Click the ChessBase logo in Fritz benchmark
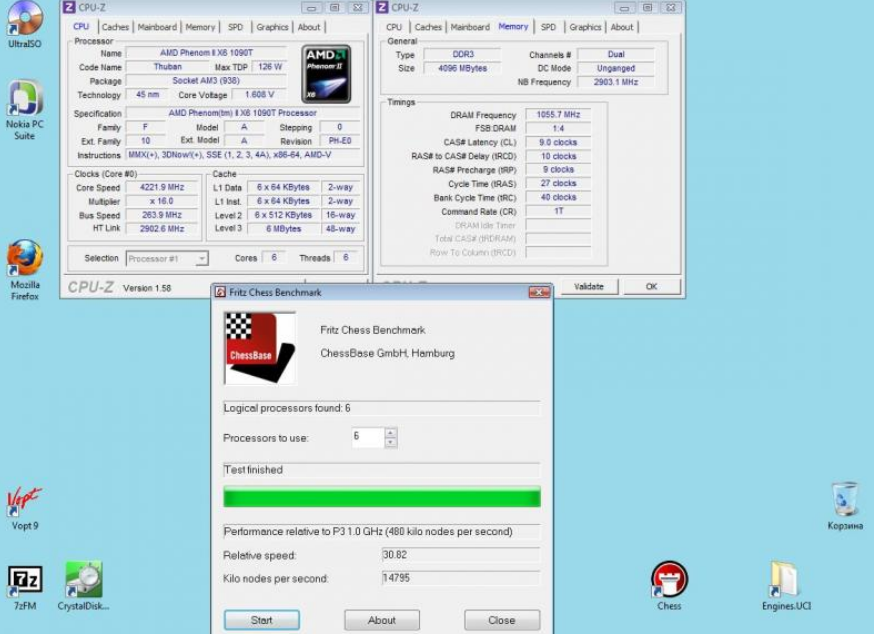Viewport: 874px width, 634px height. pyautogui.click(x=260, y=349)
